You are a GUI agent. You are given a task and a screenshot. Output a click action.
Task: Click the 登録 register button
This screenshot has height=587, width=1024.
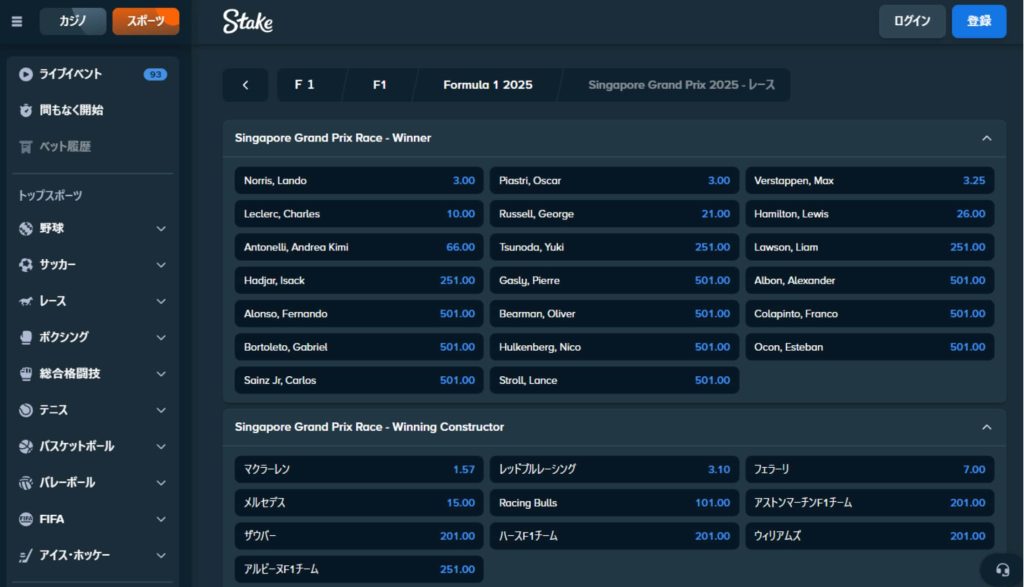(979, 22)
